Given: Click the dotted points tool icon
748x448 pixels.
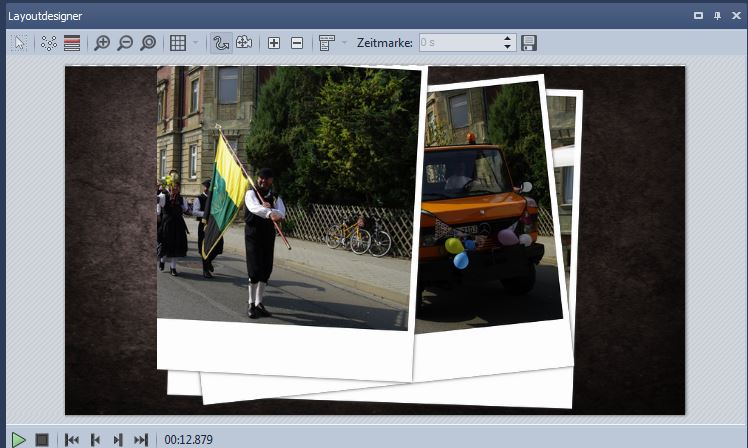Looking at the screenshot, I should [49, 43].
